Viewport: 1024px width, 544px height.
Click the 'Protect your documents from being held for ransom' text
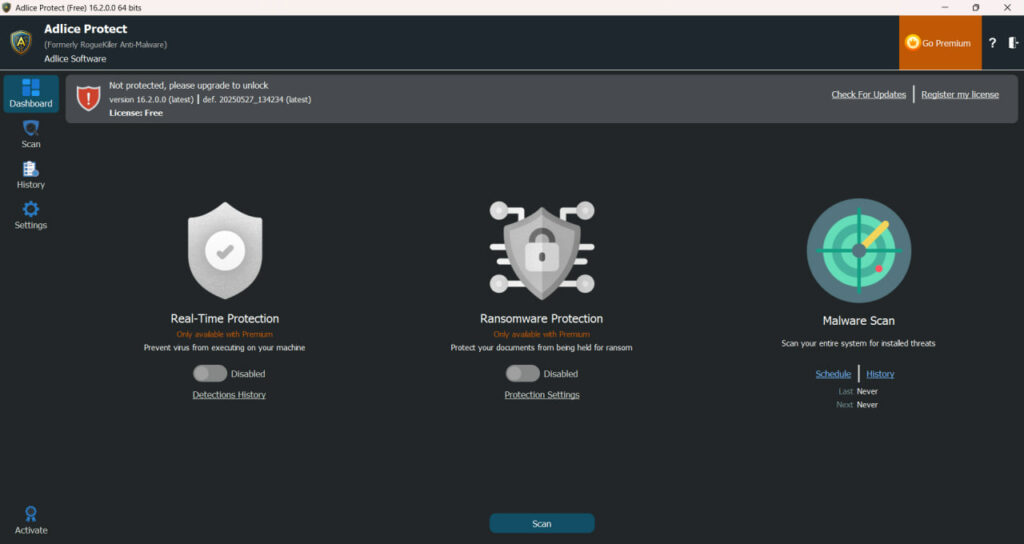[x=541, y=347]
